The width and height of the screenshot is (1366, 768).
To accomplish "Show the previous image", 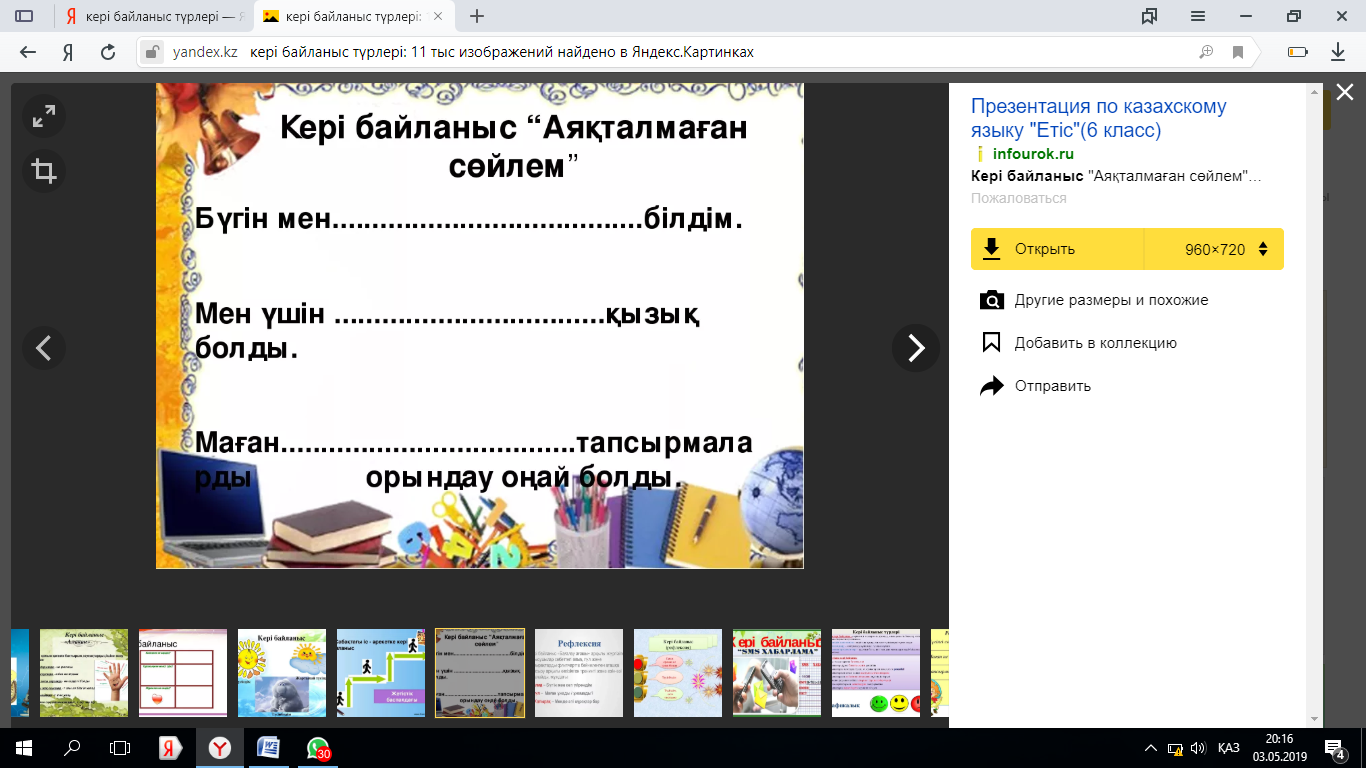I will pos(44,348).
